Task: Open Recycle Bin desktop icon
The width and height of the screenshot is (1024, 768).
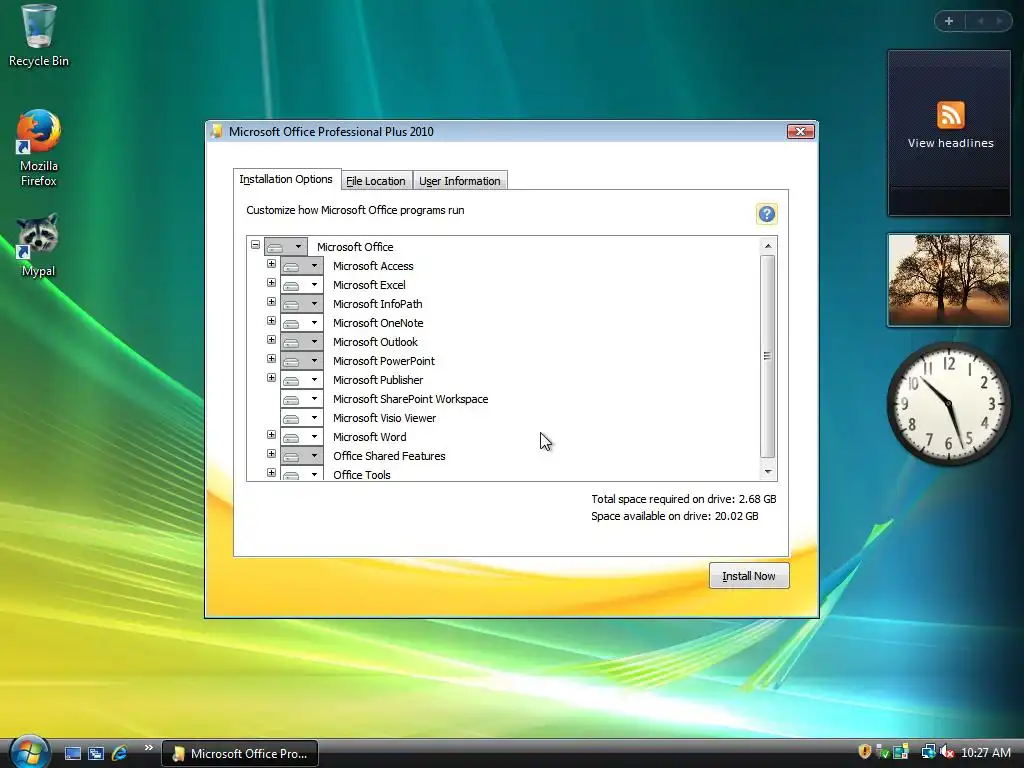Action: [x=39, y=37]
